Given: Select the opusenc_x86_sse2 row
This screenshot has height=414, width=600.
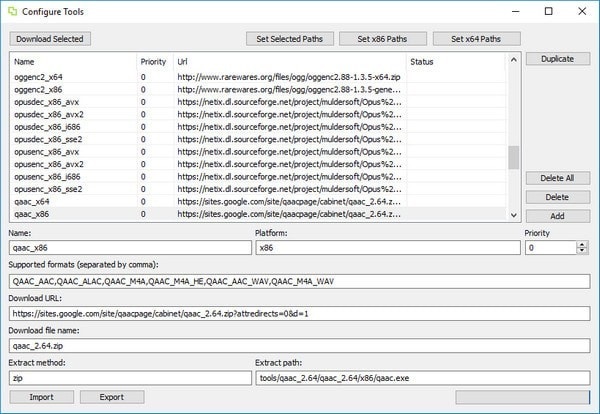Looking at the screenshot, I should 258,189.
